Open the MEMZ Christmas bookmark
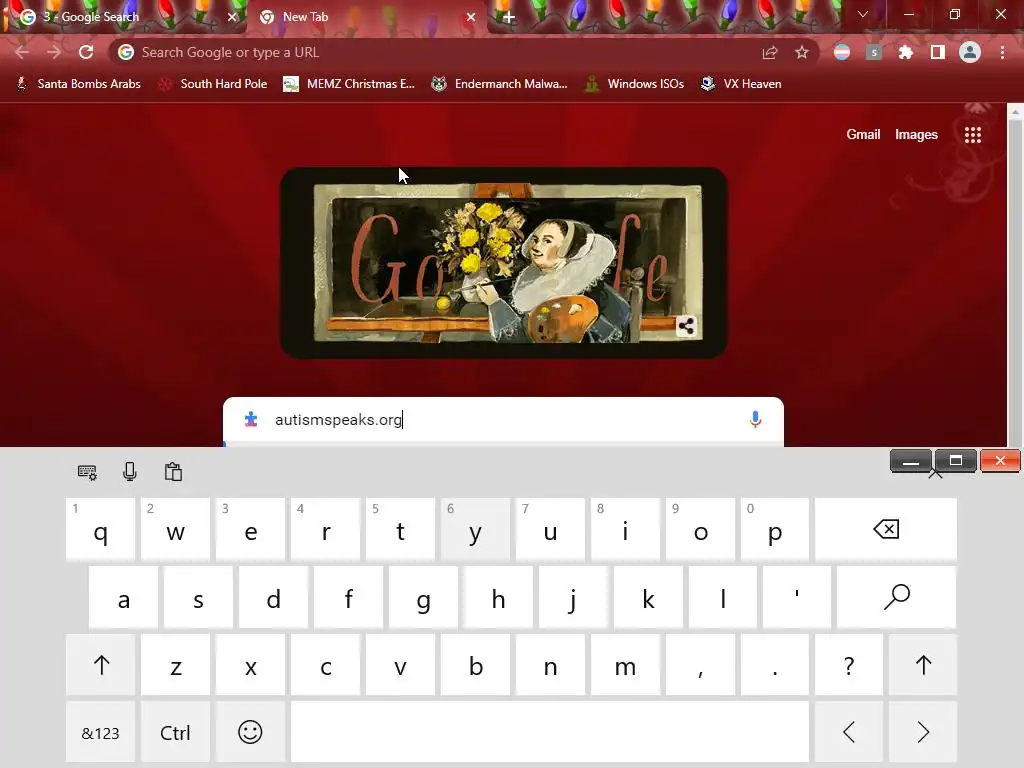 pos(349,84)
